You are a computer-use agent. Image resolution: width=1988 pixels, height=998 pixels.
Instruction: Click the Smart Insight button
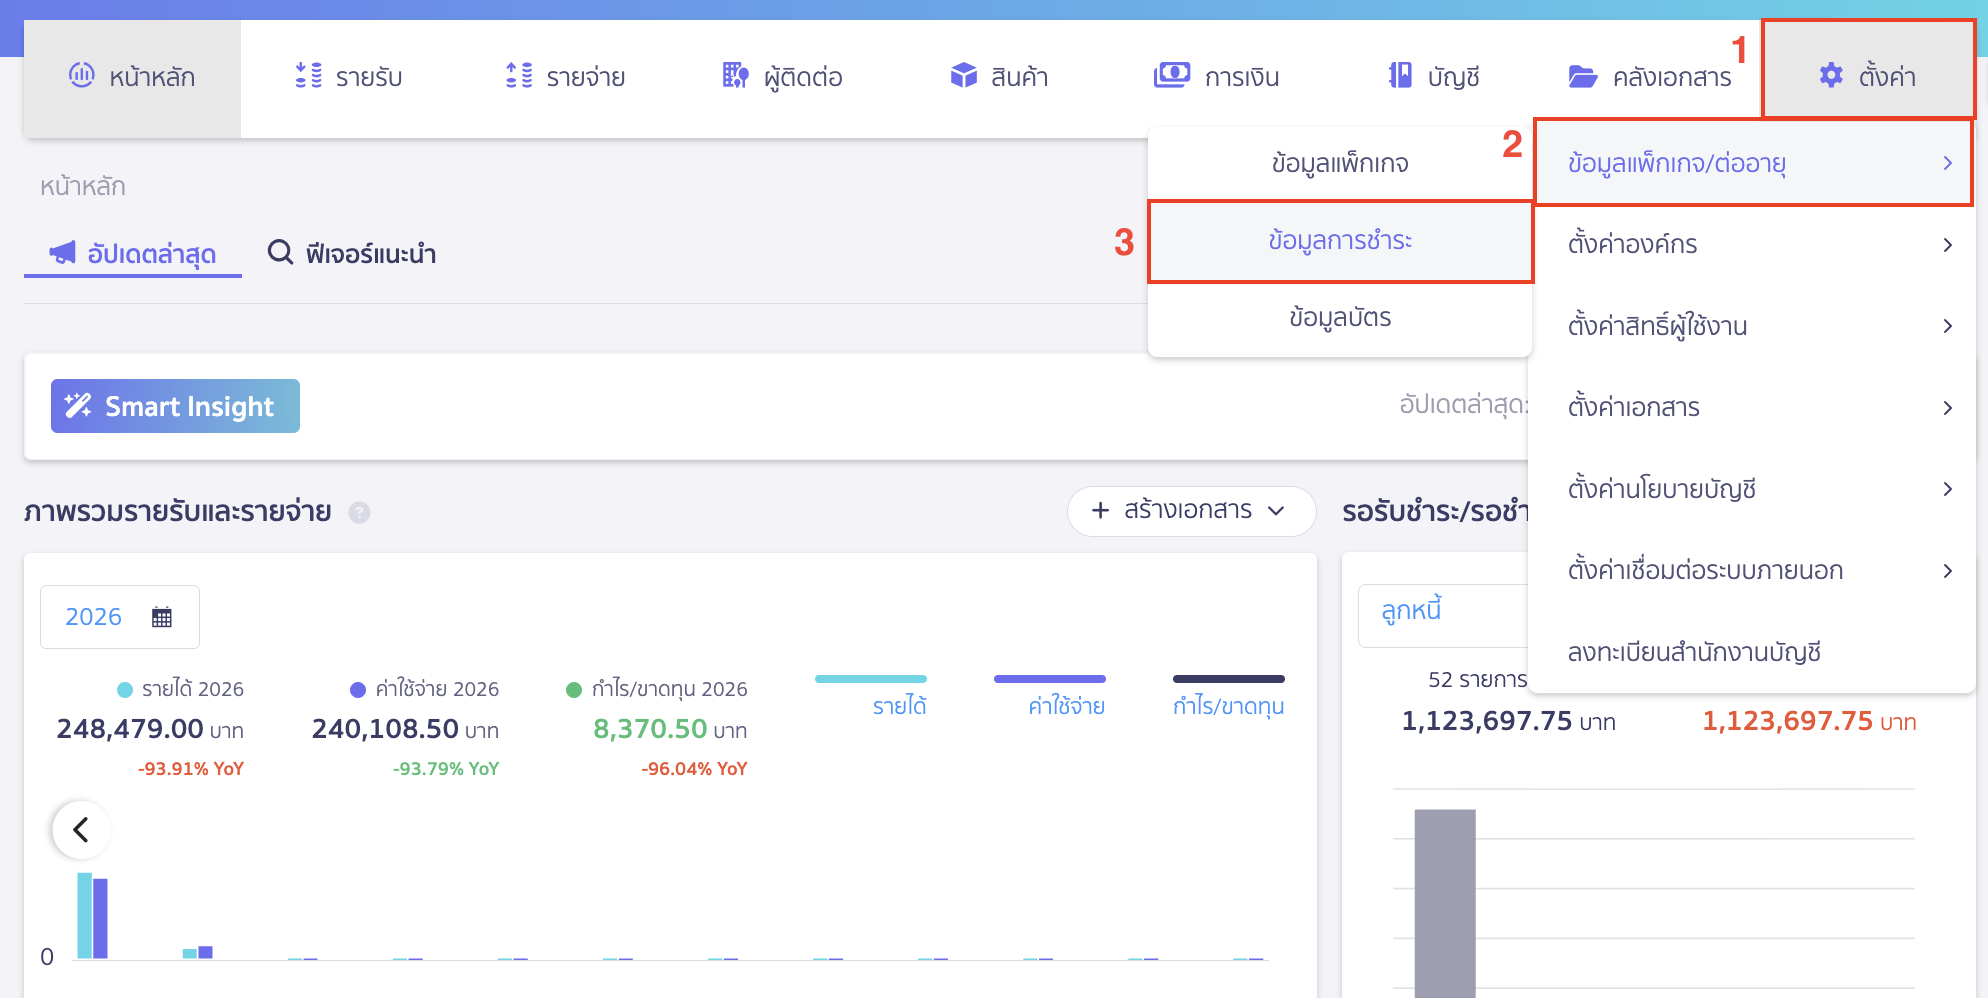[175, 406]
